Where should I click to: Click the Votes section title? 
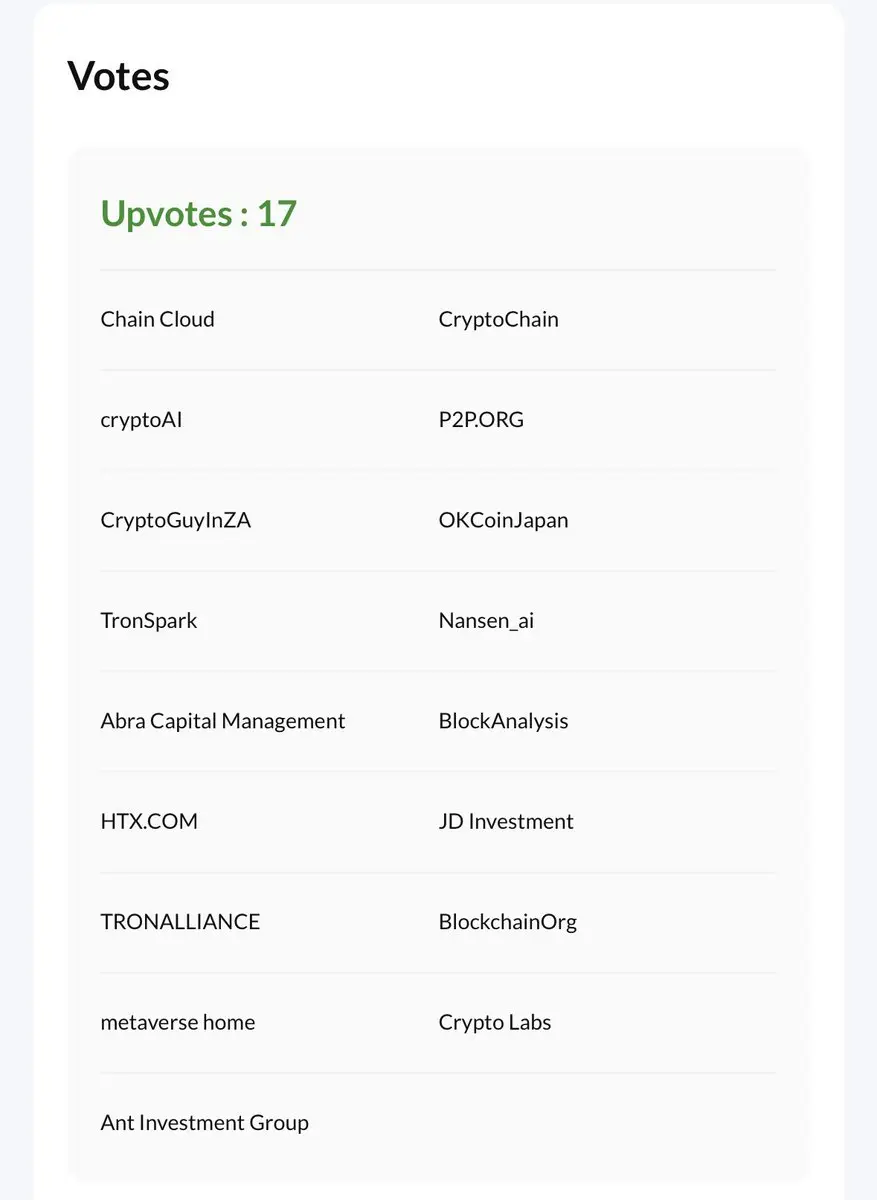tap(118, 76)
